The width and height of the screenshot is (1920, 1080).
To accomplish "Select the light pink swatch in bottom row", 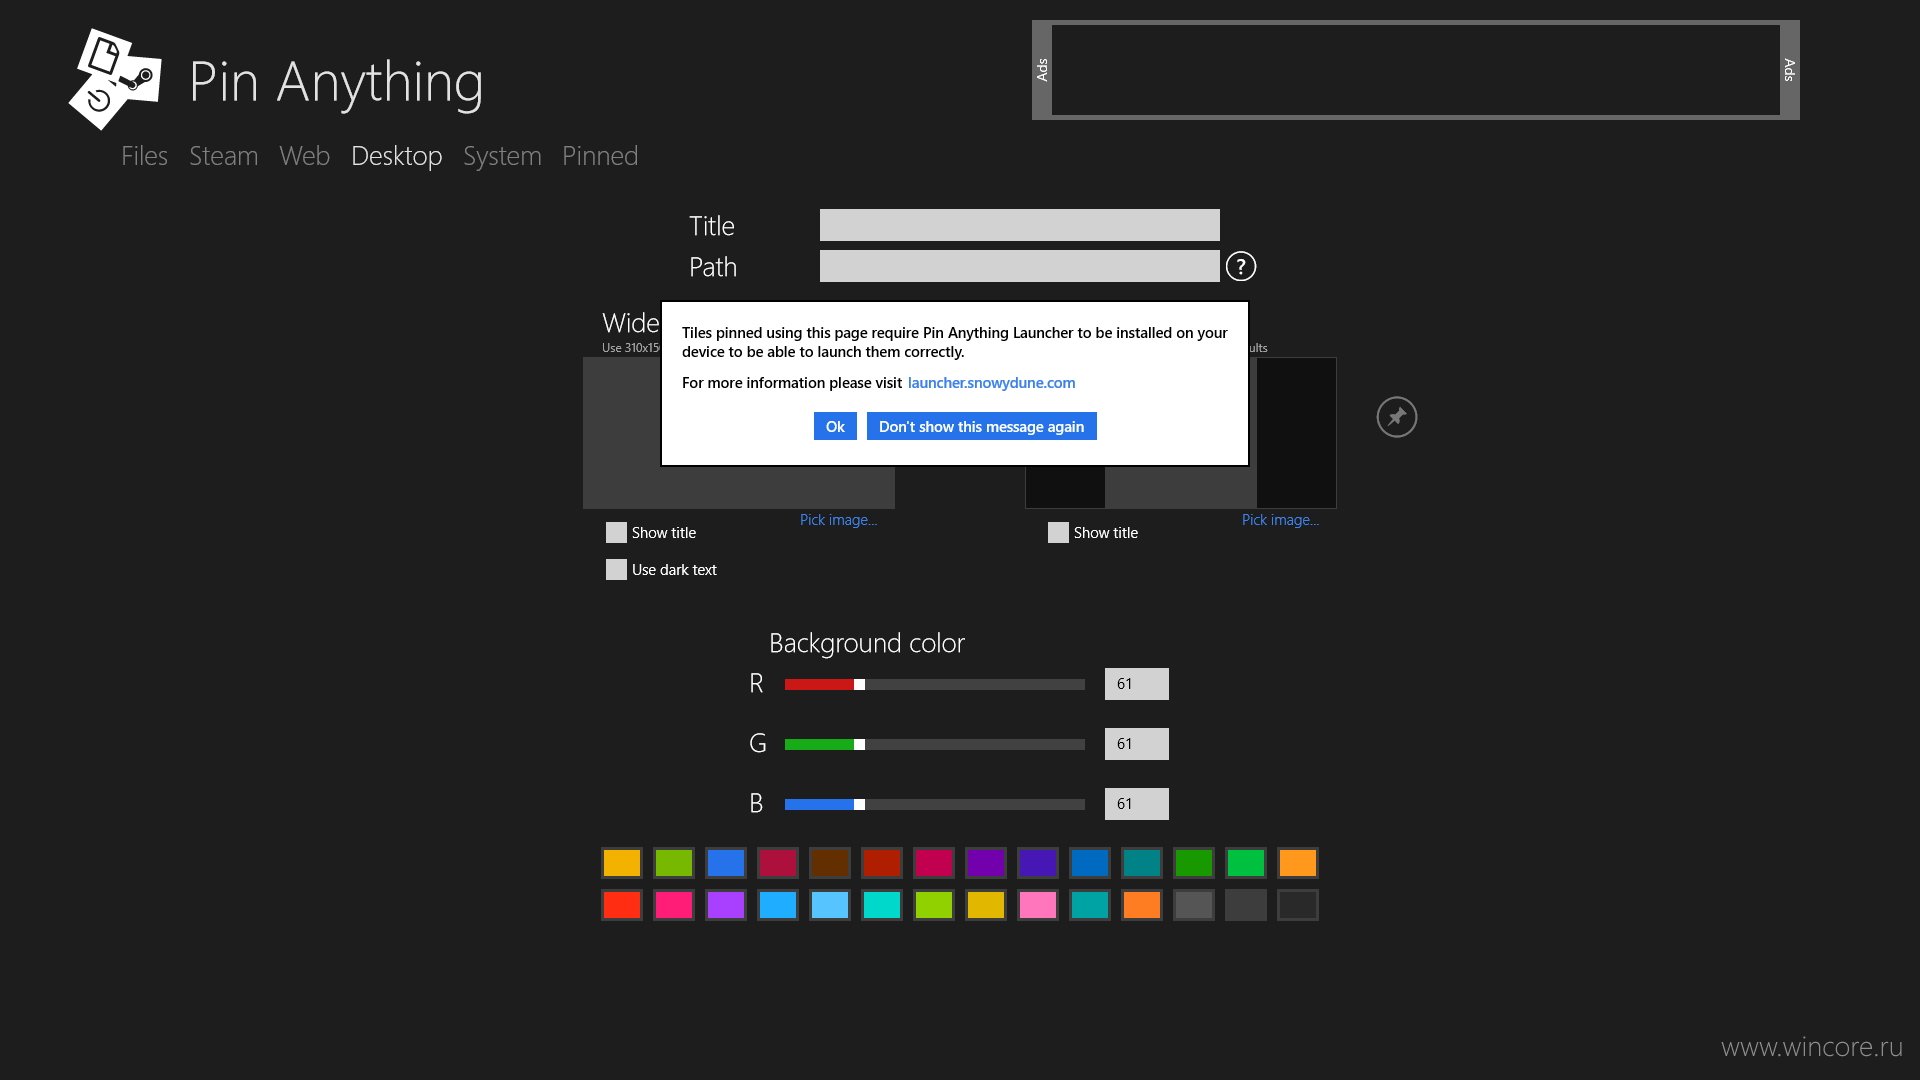I will pos(1038,905).
